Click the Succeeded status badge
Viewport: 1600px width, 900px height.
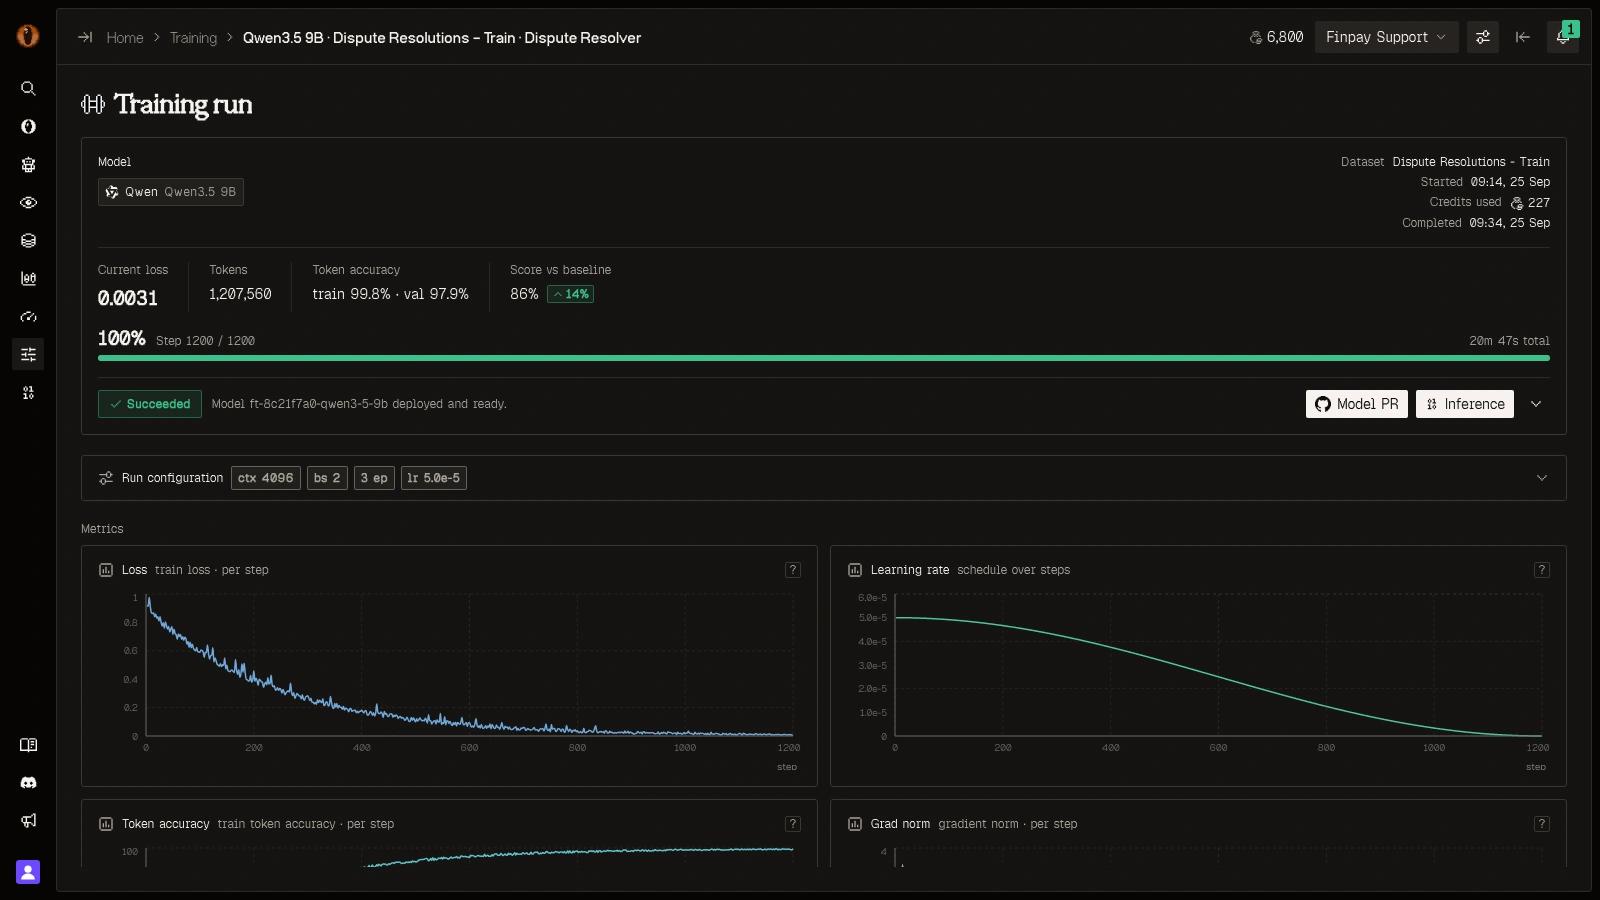coord(150,404)
